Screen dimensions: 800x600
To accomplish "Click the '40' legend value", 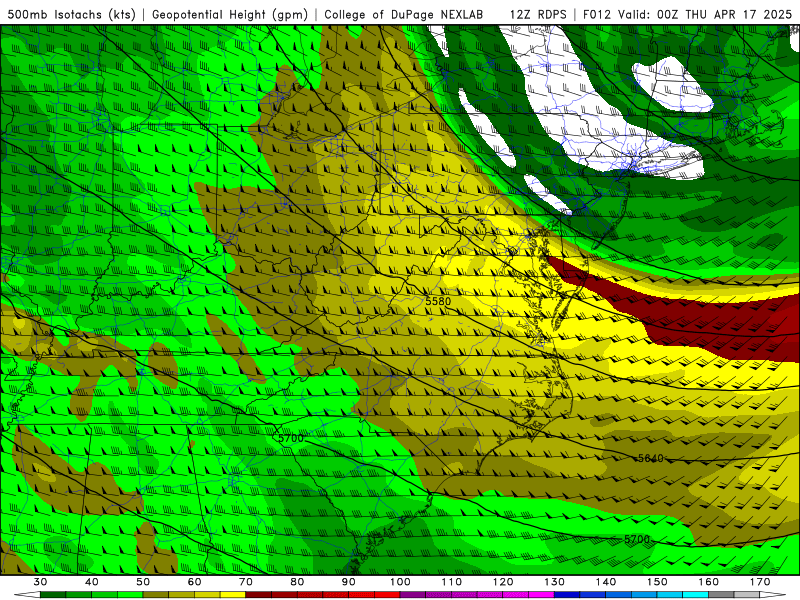I will coord(91,582).
